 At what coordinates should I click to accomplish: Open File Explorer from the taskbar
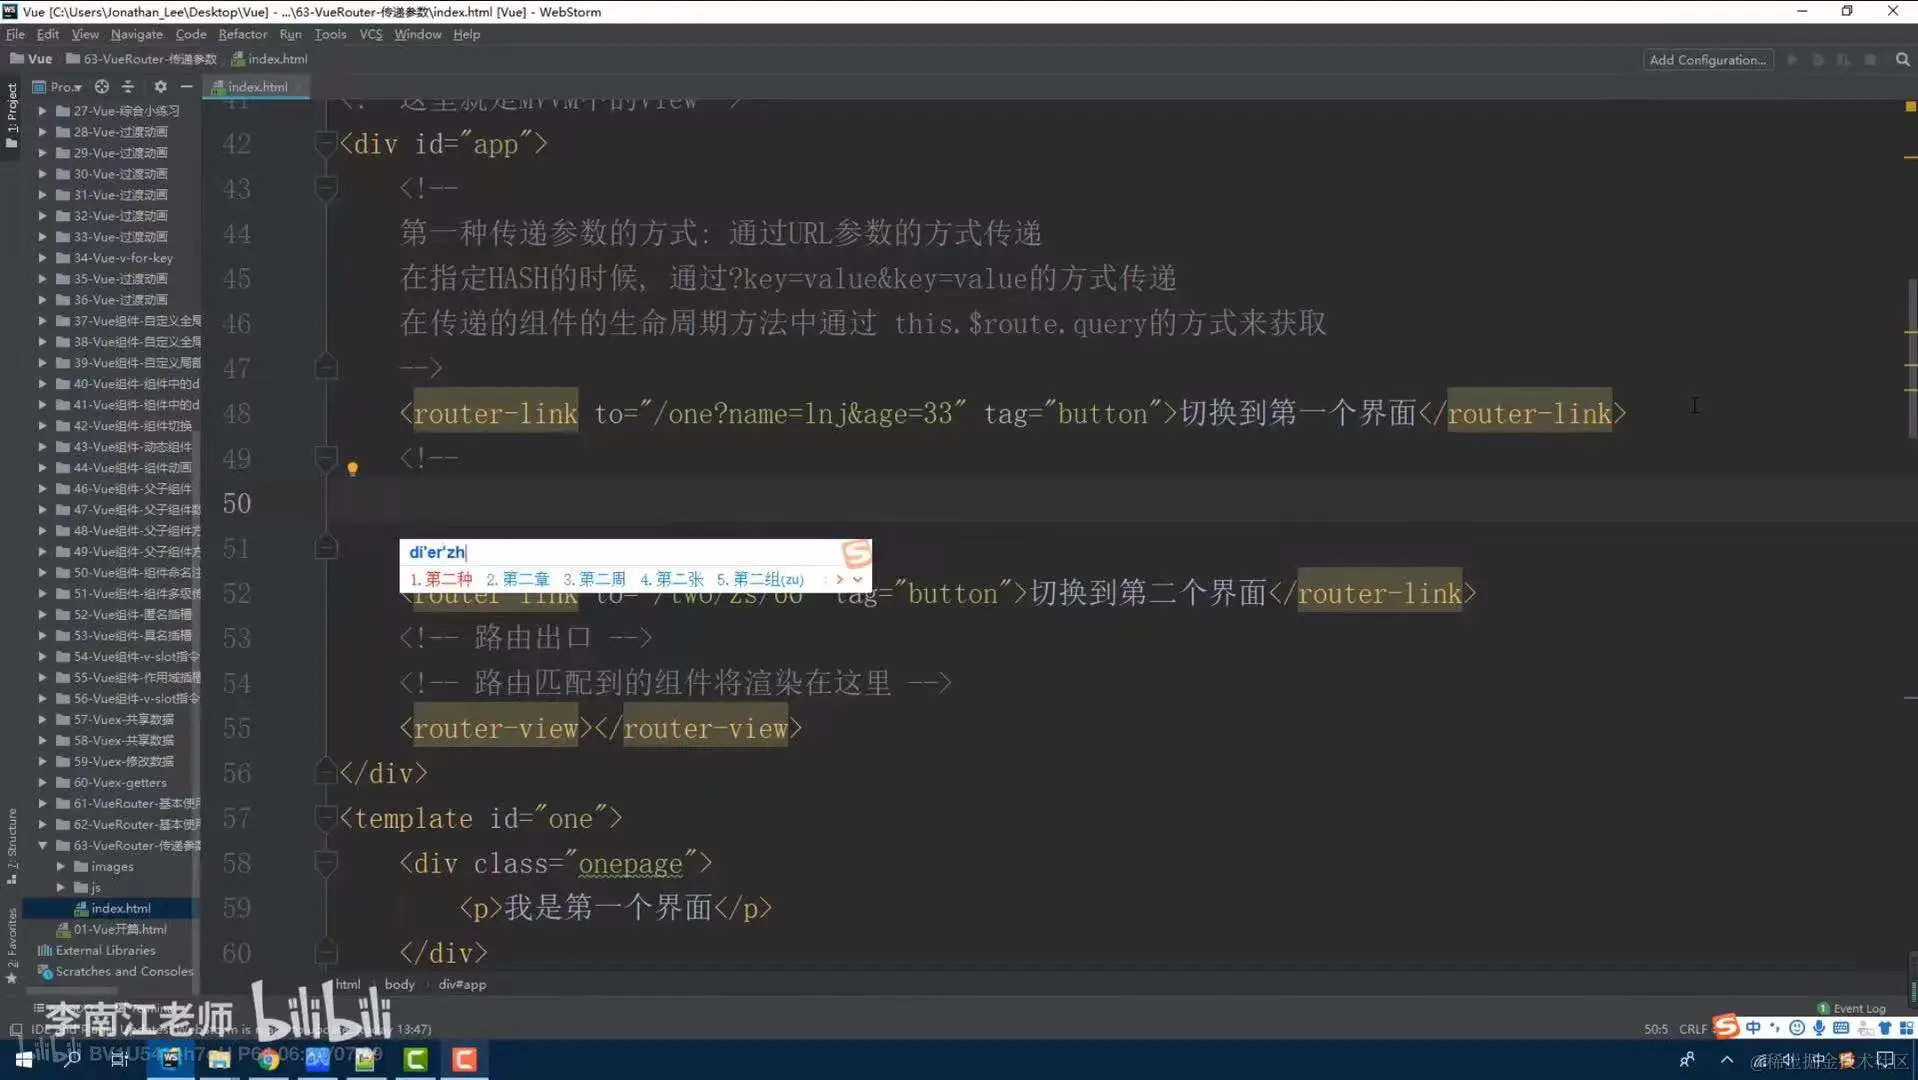[x=219, y=1060]
